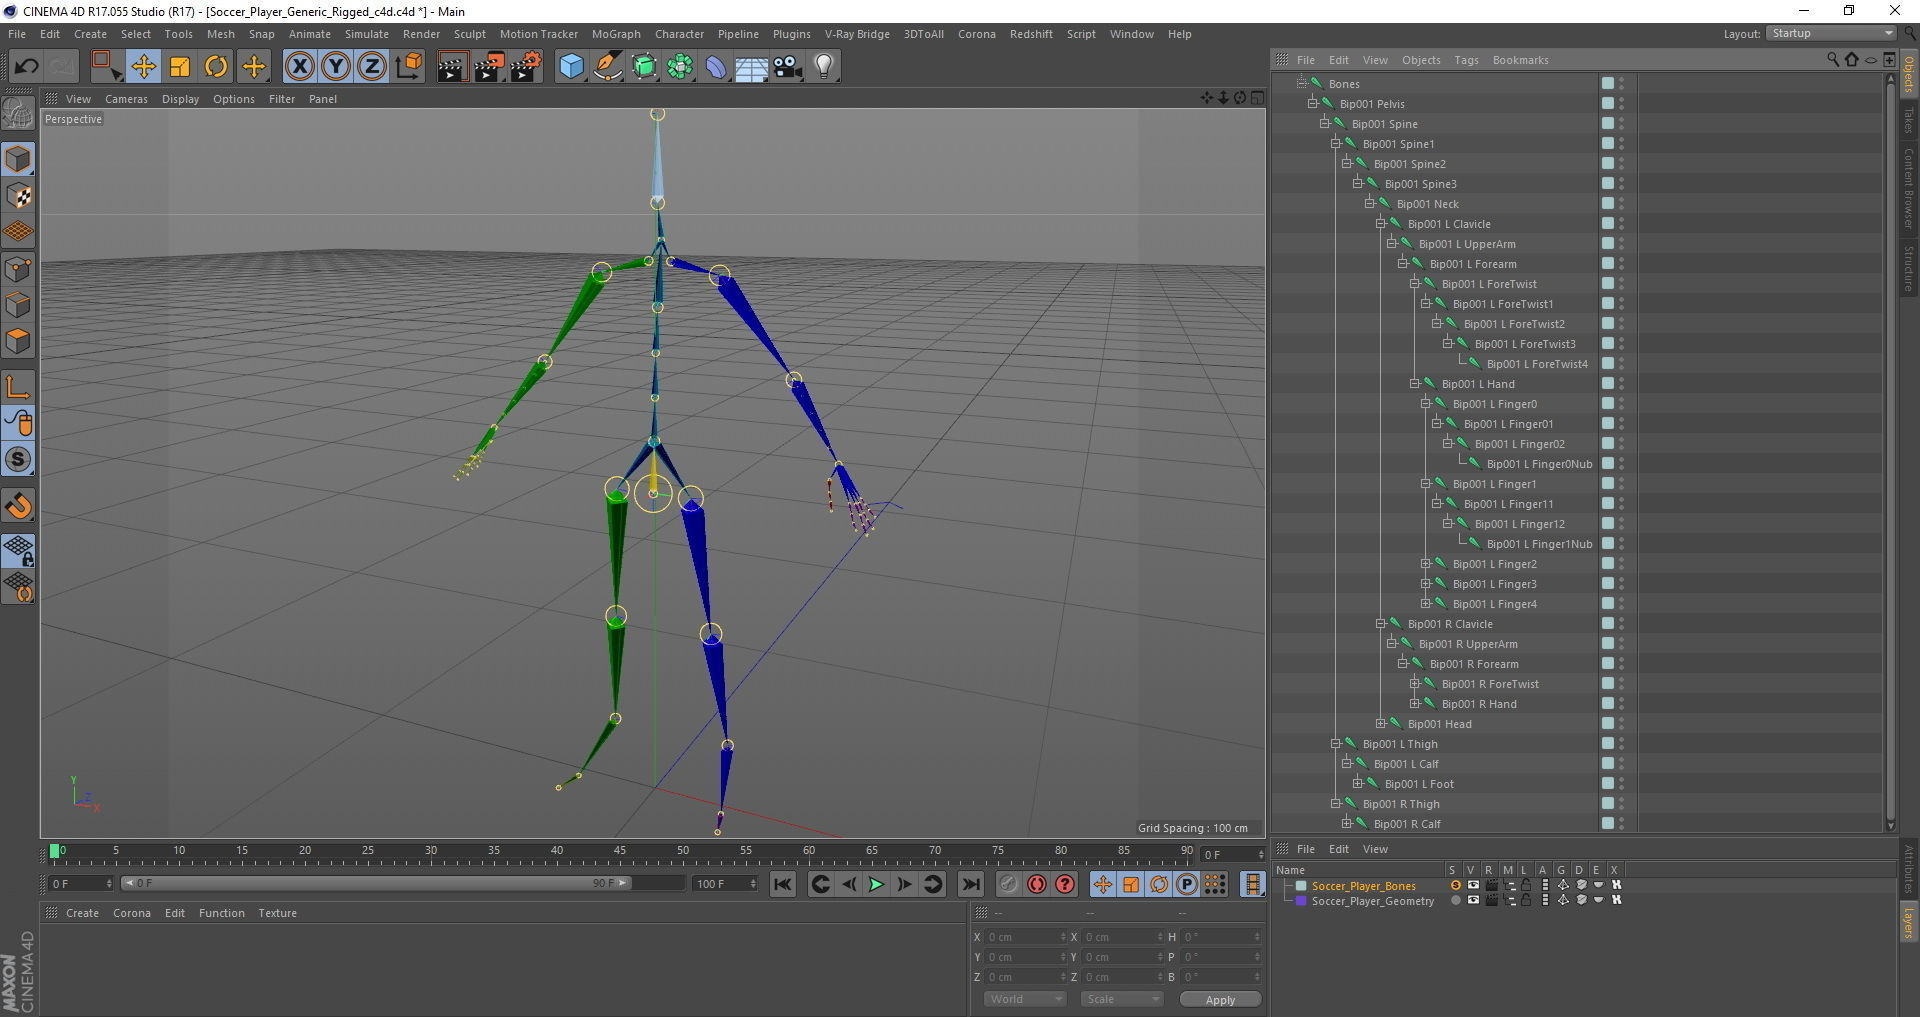The height and width of the screenshot is (1017, 1920).
Task: Toggle solo for Soccer_Player_Bones layer
Action: click(1455, 885)
